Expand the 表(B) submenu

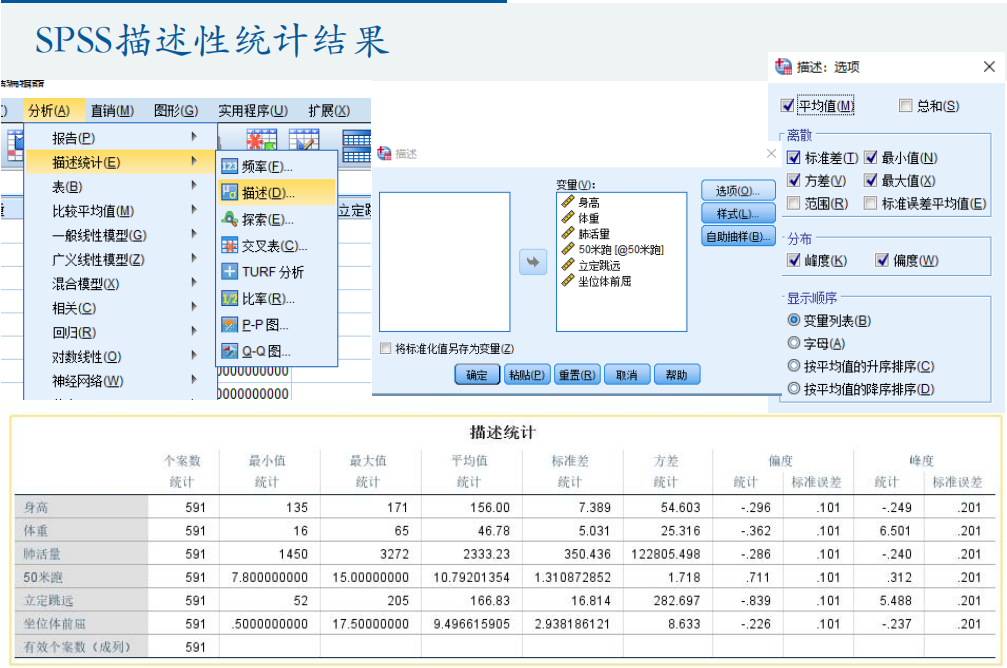coord(119,186)
